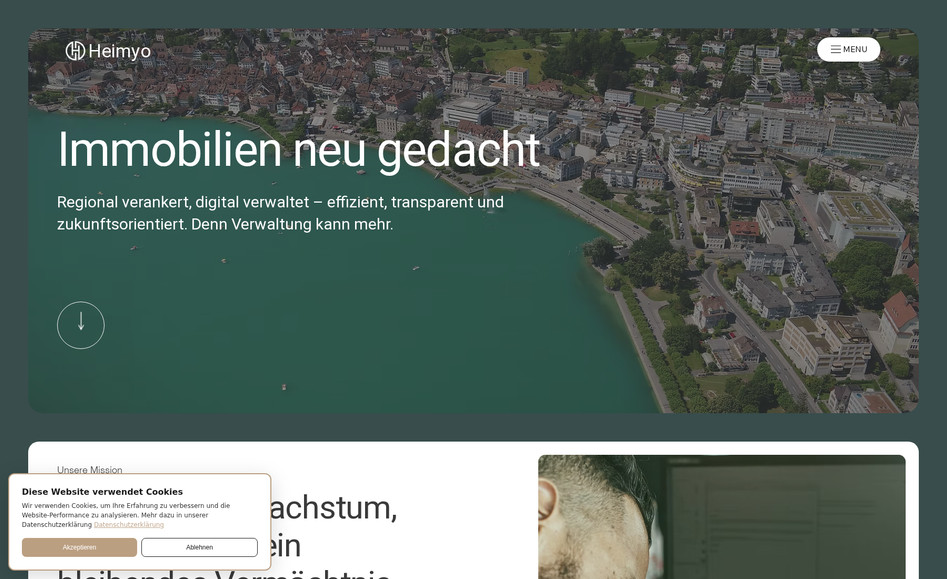The height and width of the screenshot is (579, 947).
Task: Tap the logo mark beside the Heimyo wordmark
Action: [75, 49]
